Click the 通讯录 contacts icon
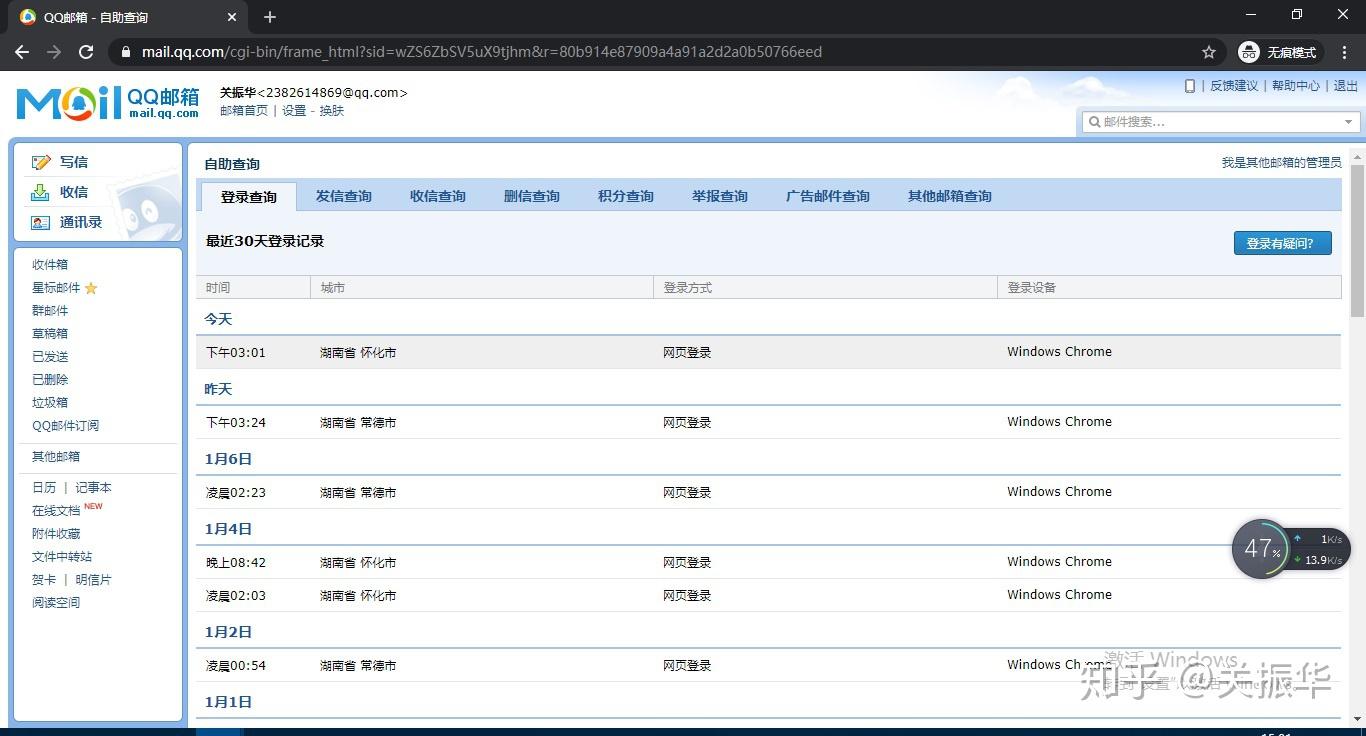1366x736 pixels. tap(40, 222)
